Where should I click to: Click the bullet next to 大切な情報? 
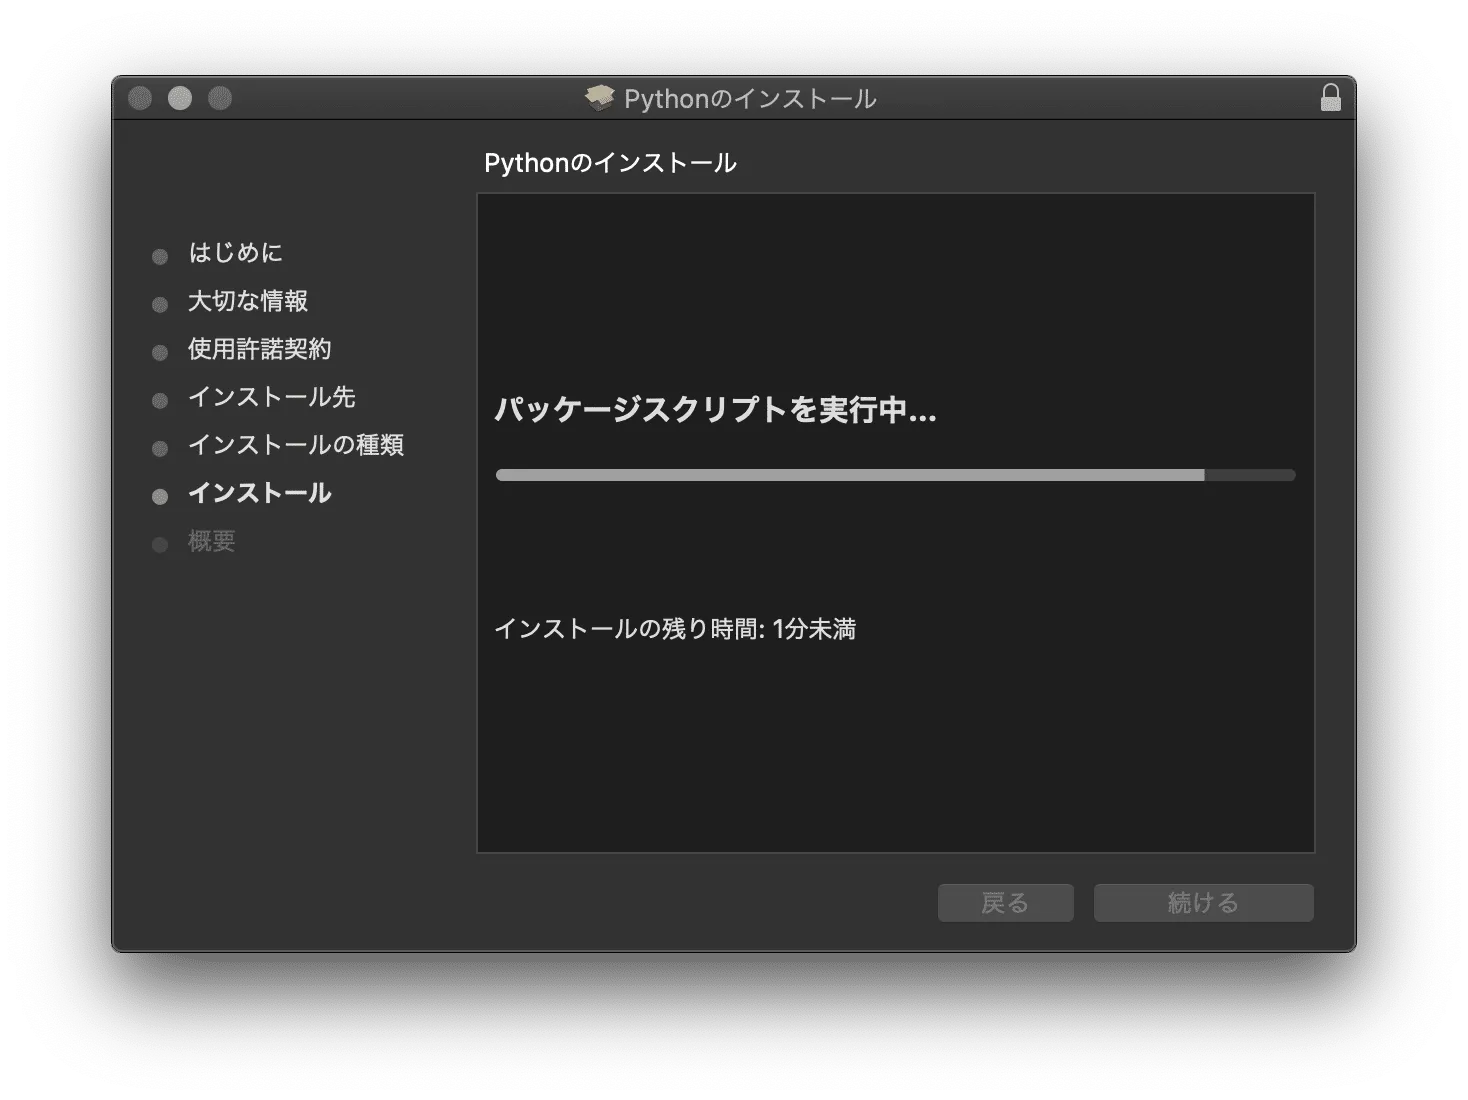click(160, 305)
